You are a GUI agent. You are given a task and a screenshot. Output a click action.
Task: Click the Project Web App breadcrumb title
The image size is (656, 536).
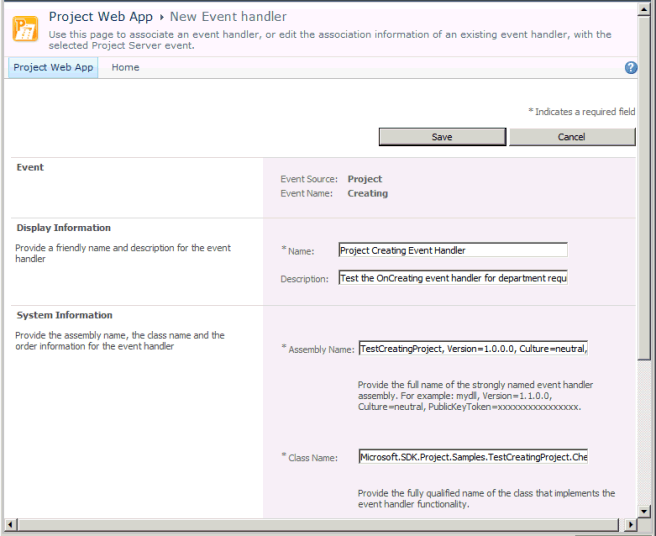[x=101, y=17]
